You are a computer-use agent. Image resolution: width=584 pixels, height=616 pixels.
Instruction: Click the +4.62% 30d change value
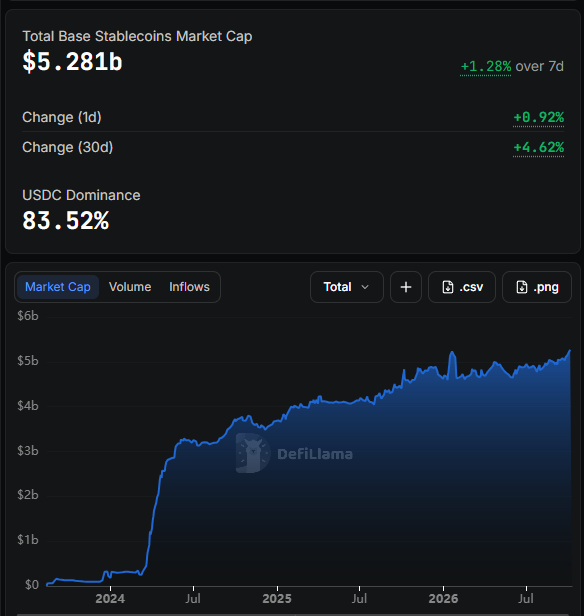coord(538,147)
